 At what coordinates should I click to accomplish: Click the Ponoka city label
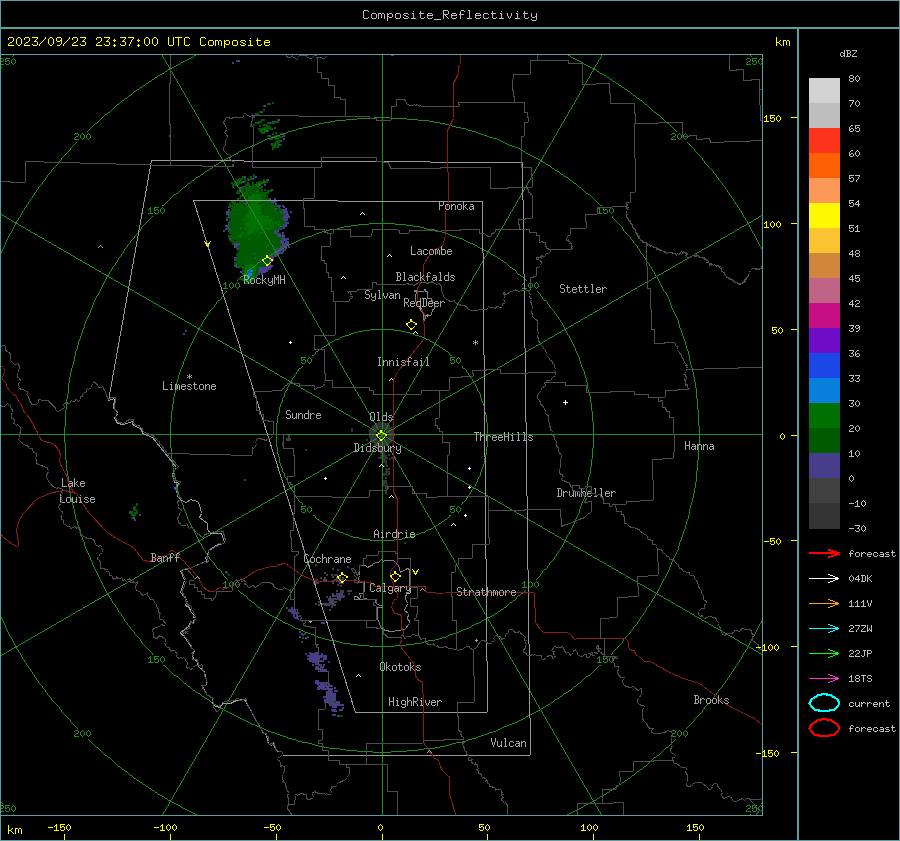pos(456,206)
